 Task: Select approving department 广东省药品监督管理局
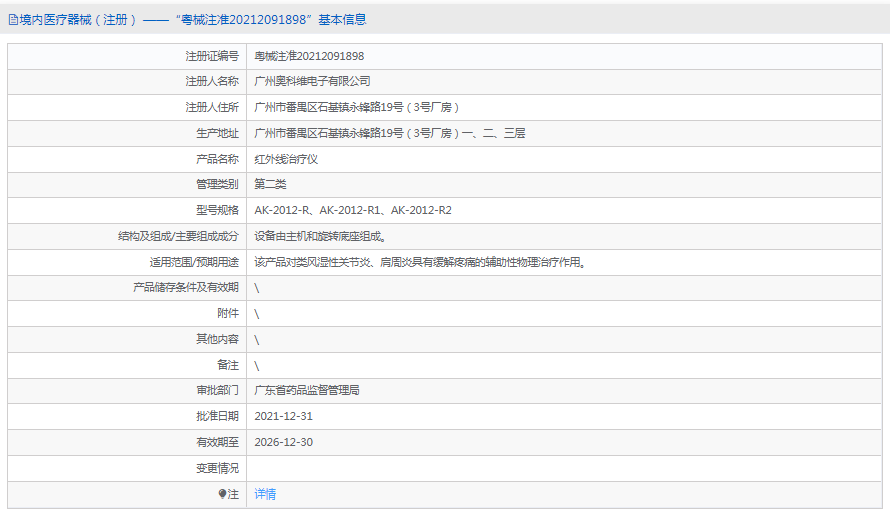[307, 390]
